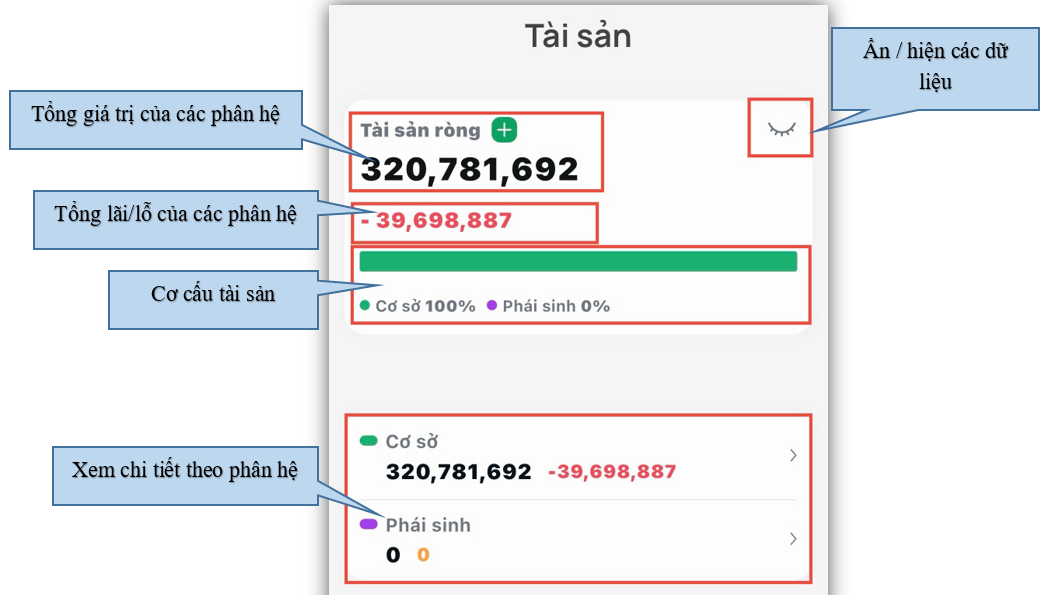Click the purple dot next to Phái sinh 0%
This screenshot has width=1043, height=595.
(x=491, y=306)
